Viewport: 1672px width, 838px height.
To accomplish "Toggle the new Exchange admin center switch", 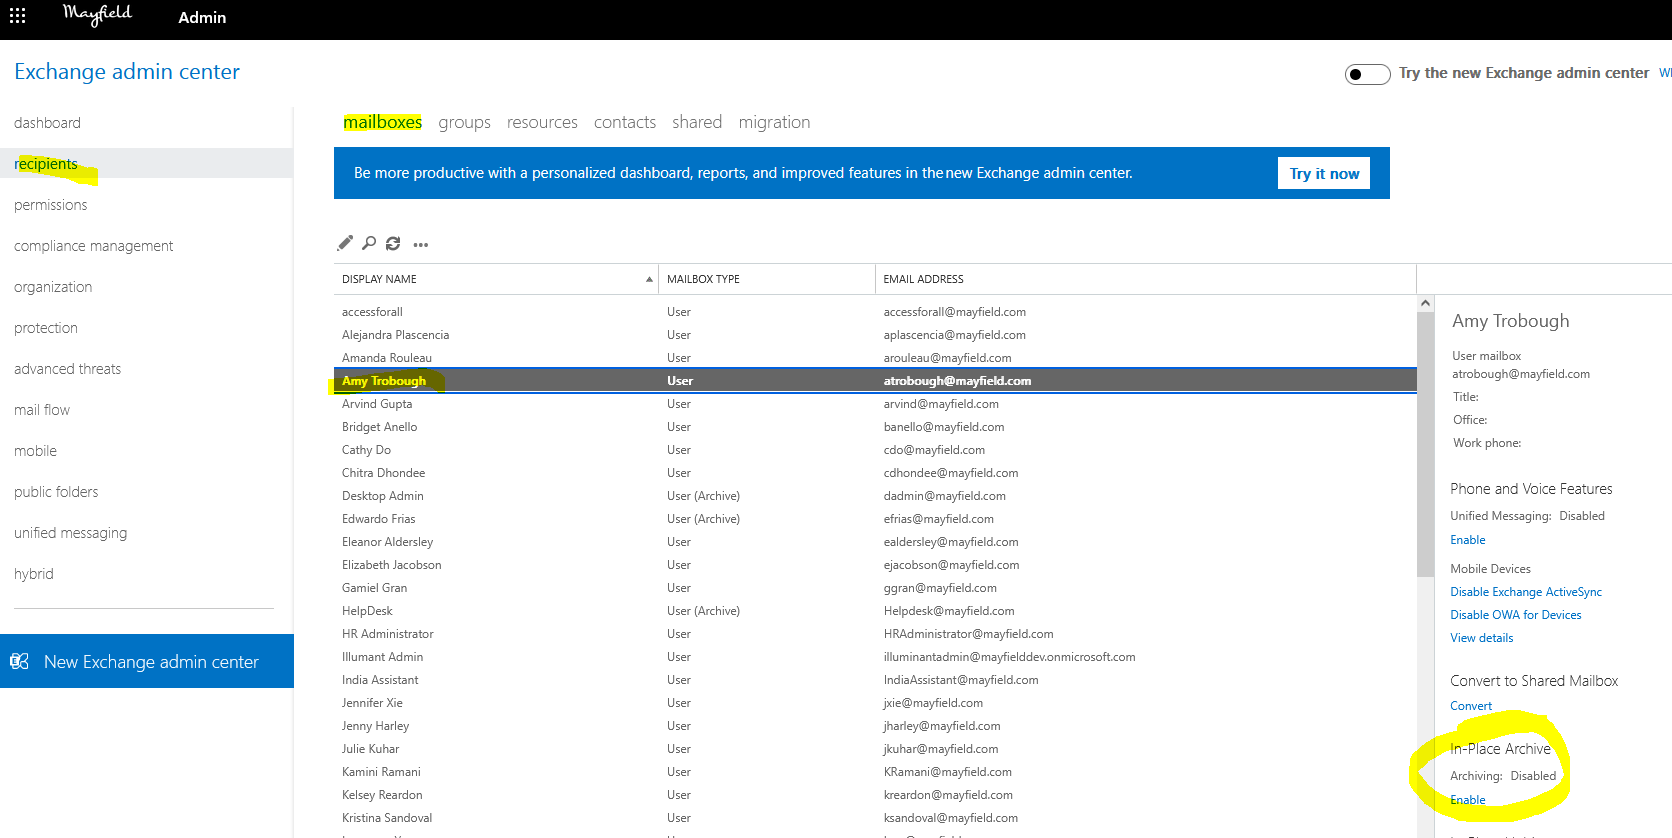I will 1367,74.
